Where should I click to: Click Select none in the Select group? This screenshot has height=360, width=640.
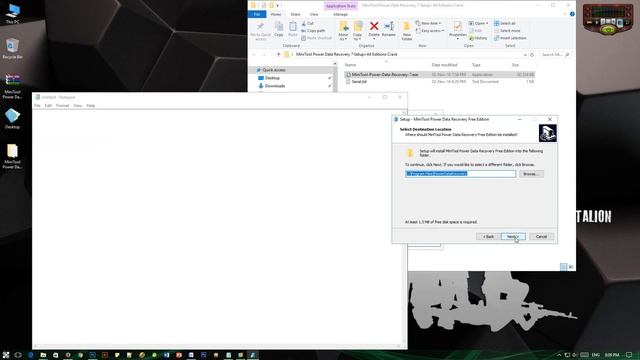click(x=507, y=31)
